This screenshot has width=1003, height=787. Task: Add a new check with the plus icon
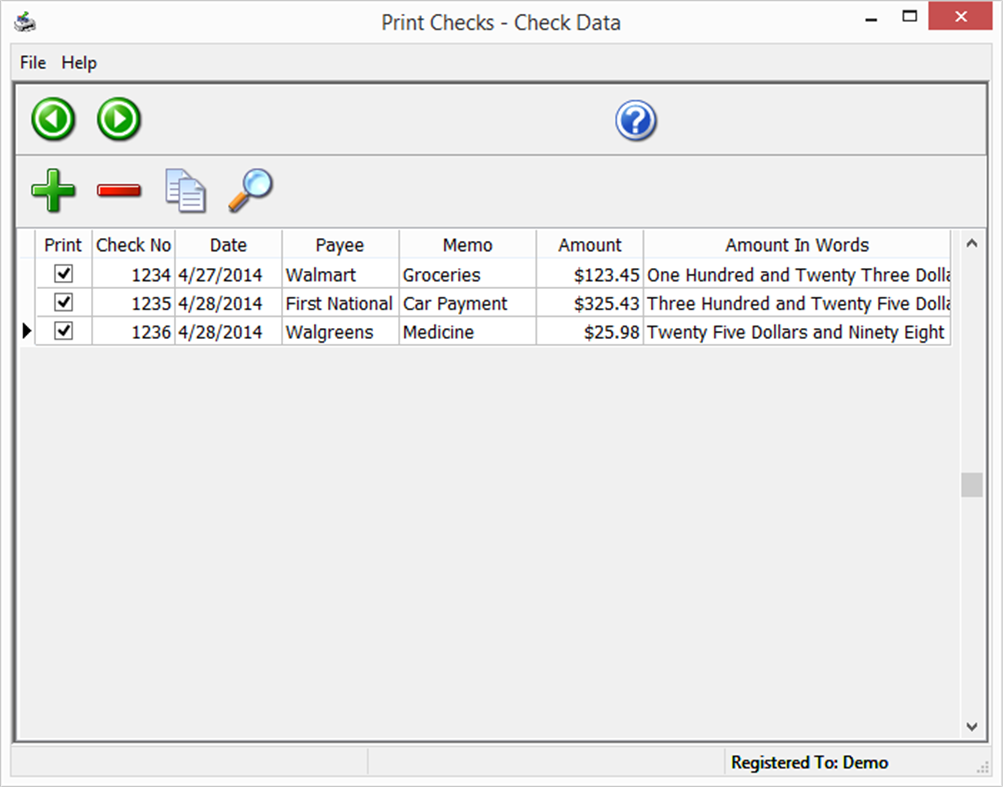53,190
